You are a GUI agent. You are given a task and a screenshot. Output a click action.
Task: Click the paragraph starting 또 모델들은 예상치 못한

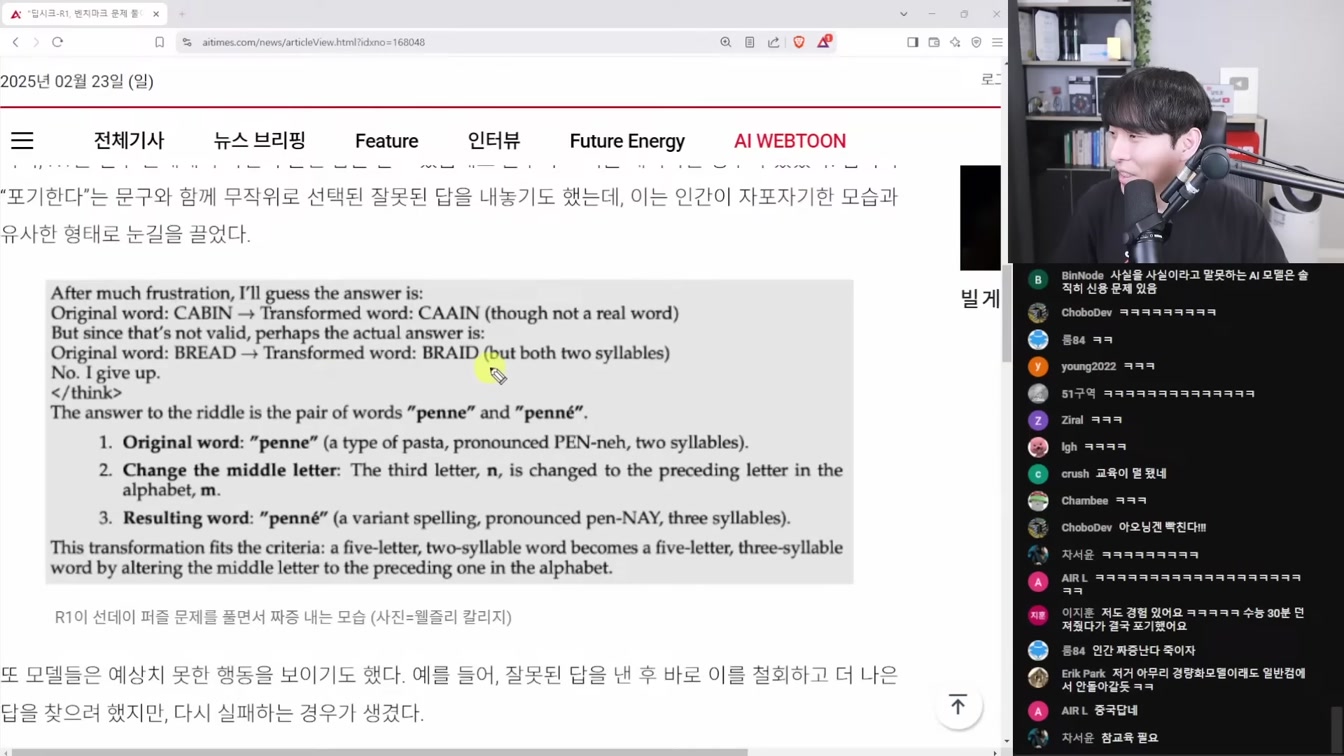[x=449, y=694]
